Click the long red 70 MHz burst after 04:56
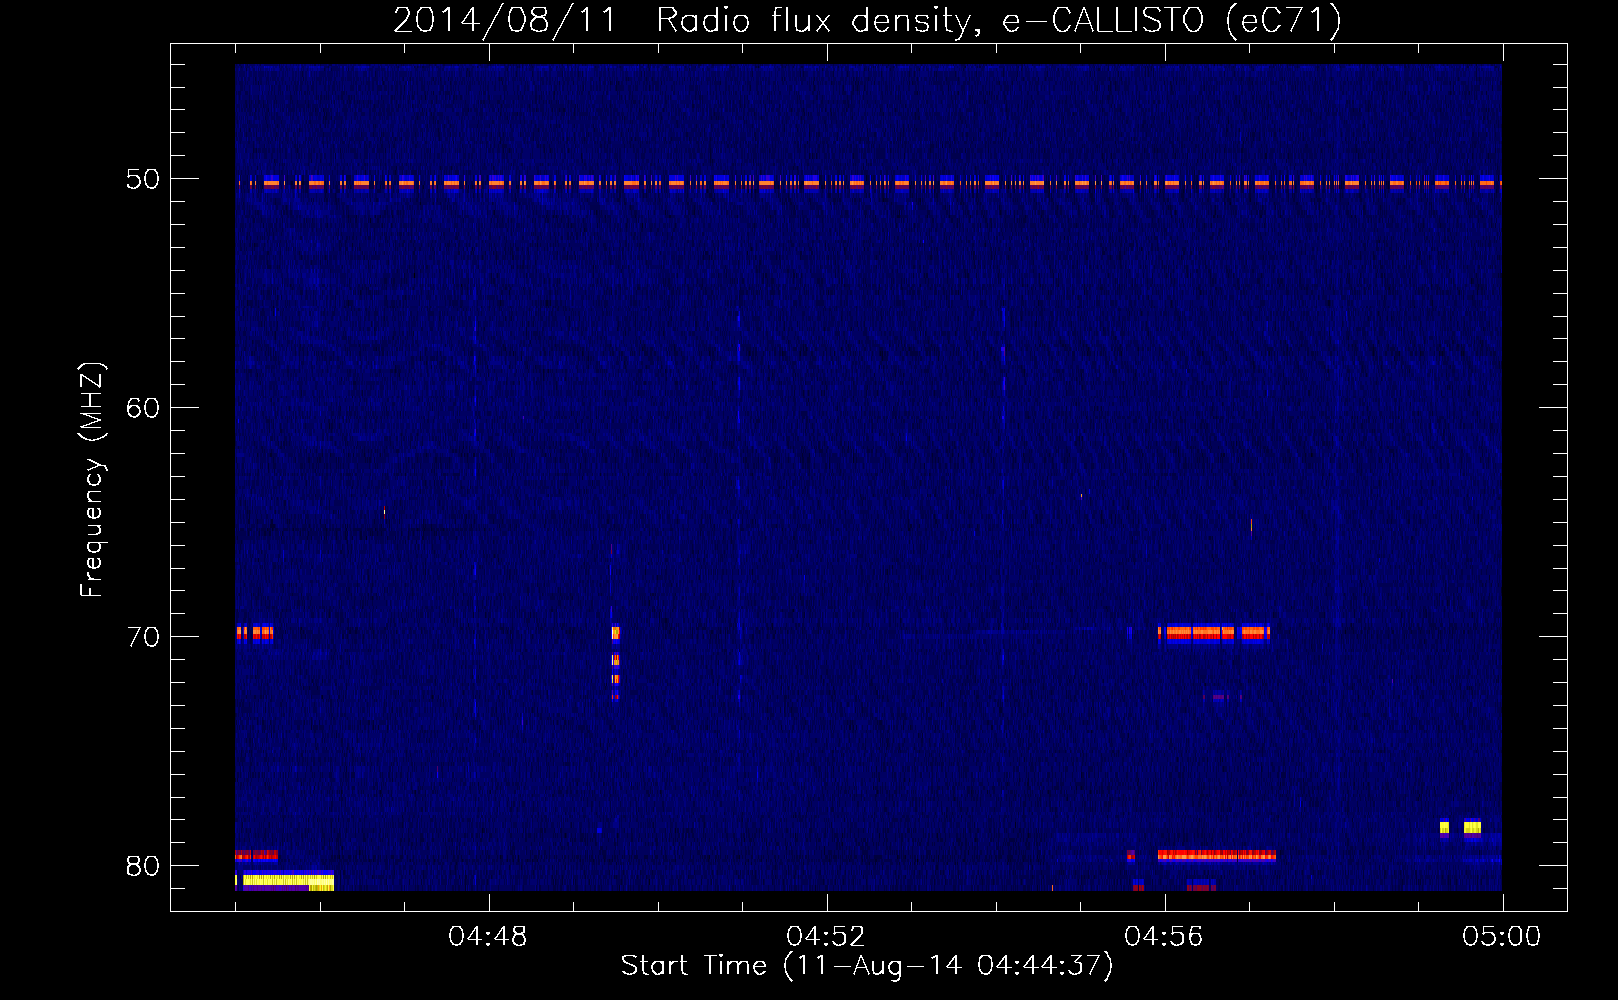The width and height of the screenshot is (1618, 1000). pos(1214,632)
